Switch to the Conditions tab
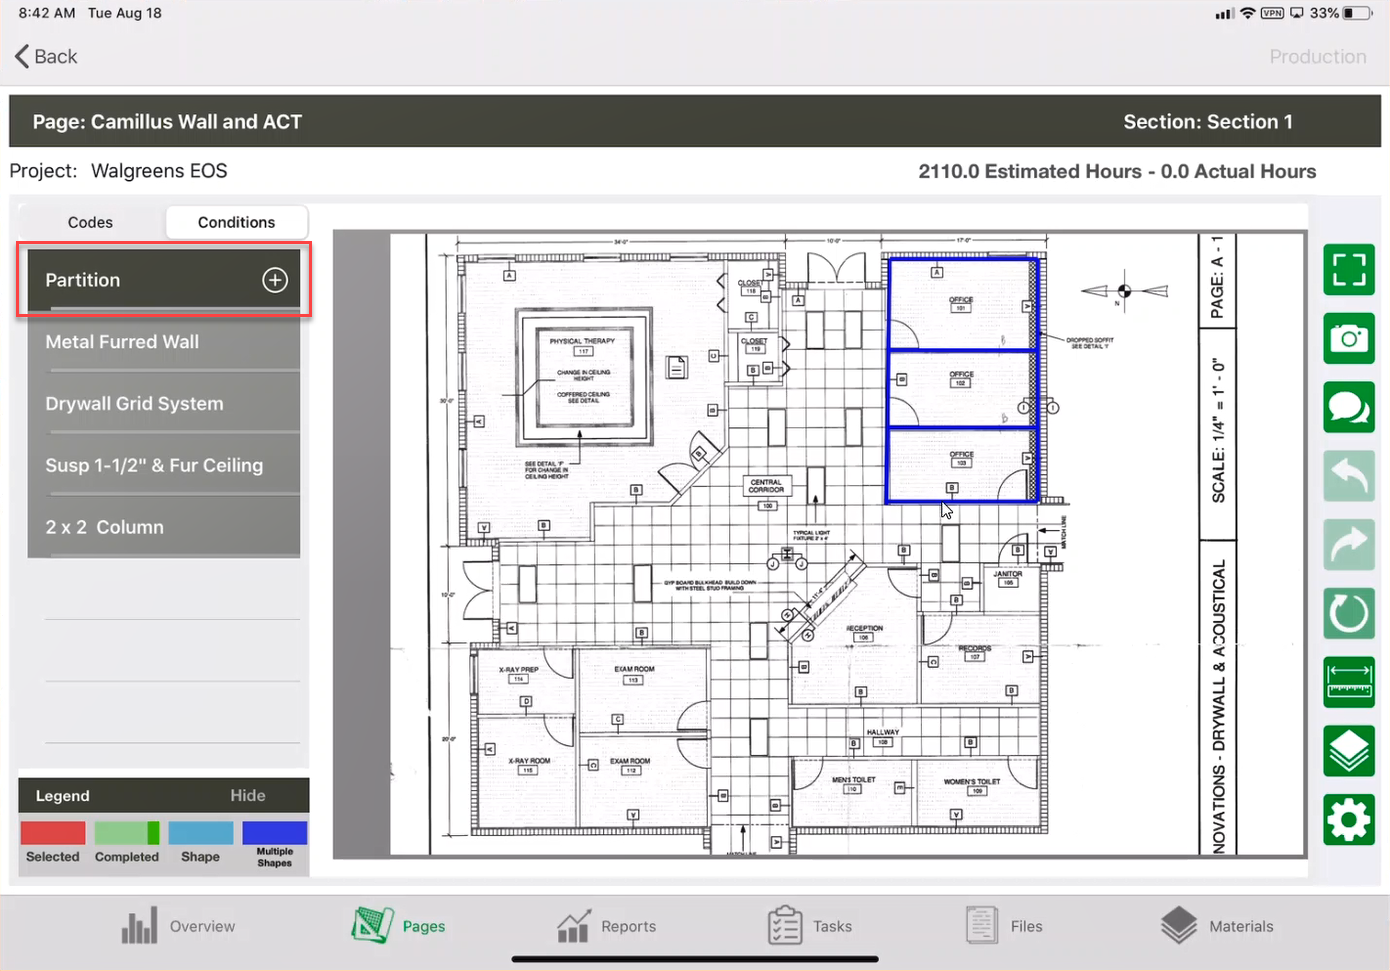This screenshot has width=1390, height=971. click(x=236, y=222)
